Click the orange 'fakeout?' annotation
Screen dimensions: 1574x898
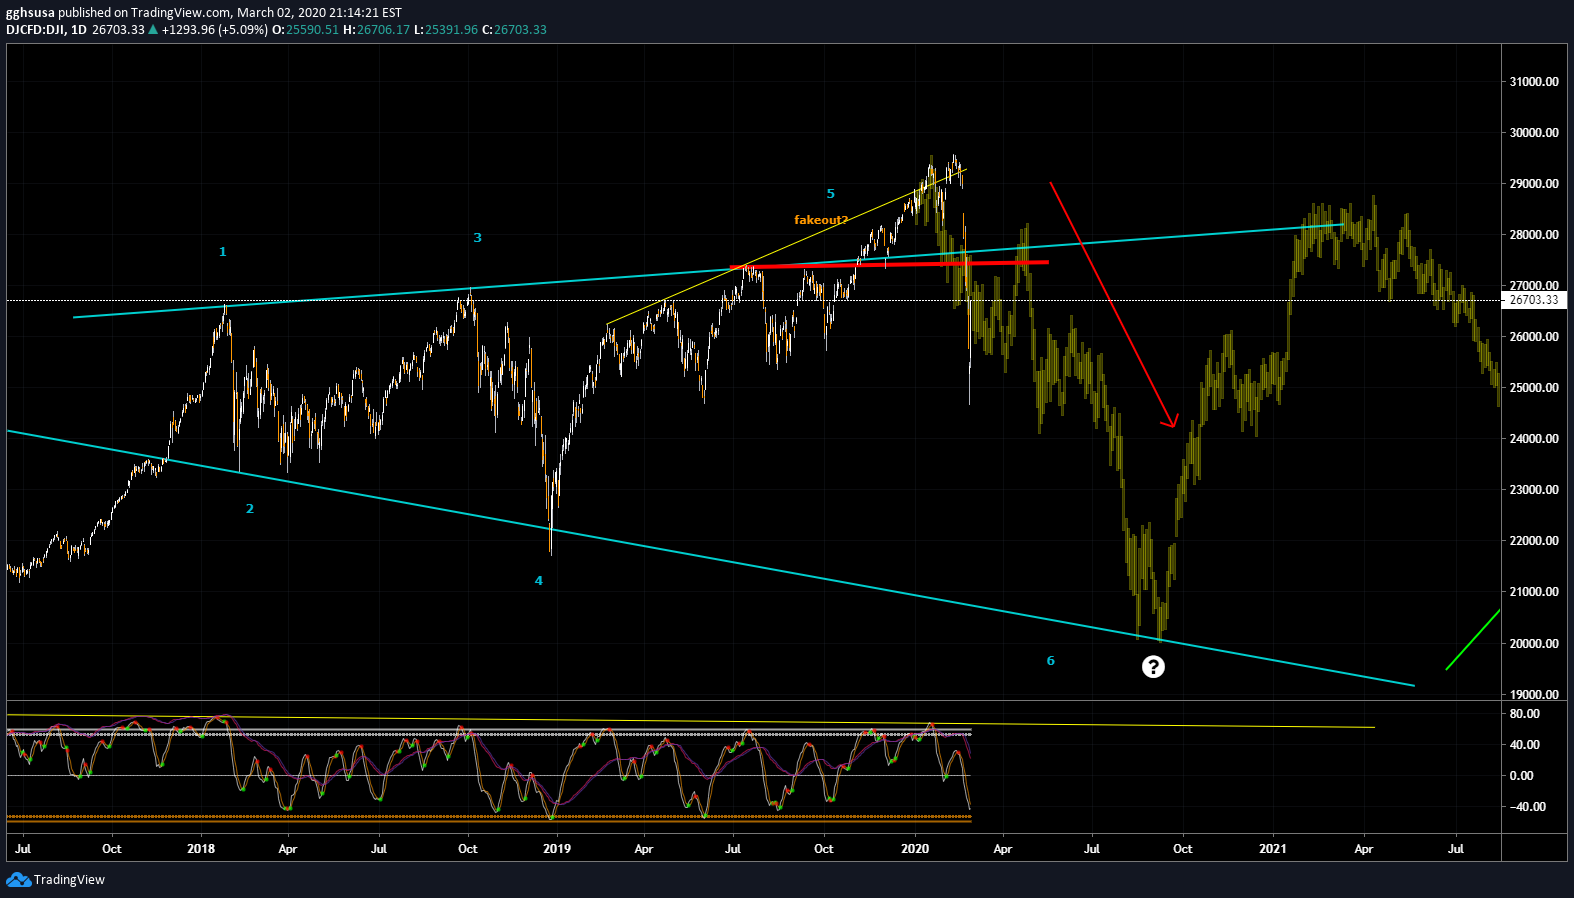pos(821,220)
